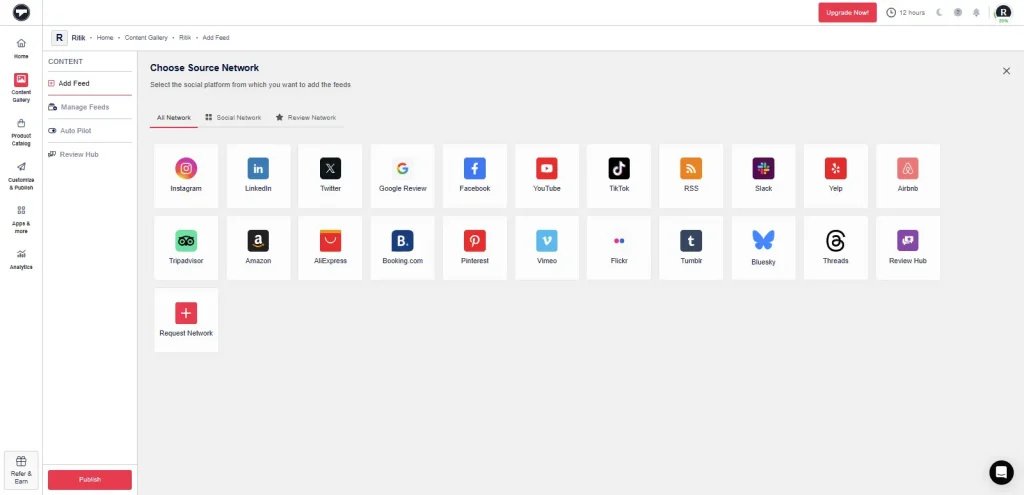The image size is (1024, 495).
Task: Open Auto Pilot in content panel
Action: 76,131
